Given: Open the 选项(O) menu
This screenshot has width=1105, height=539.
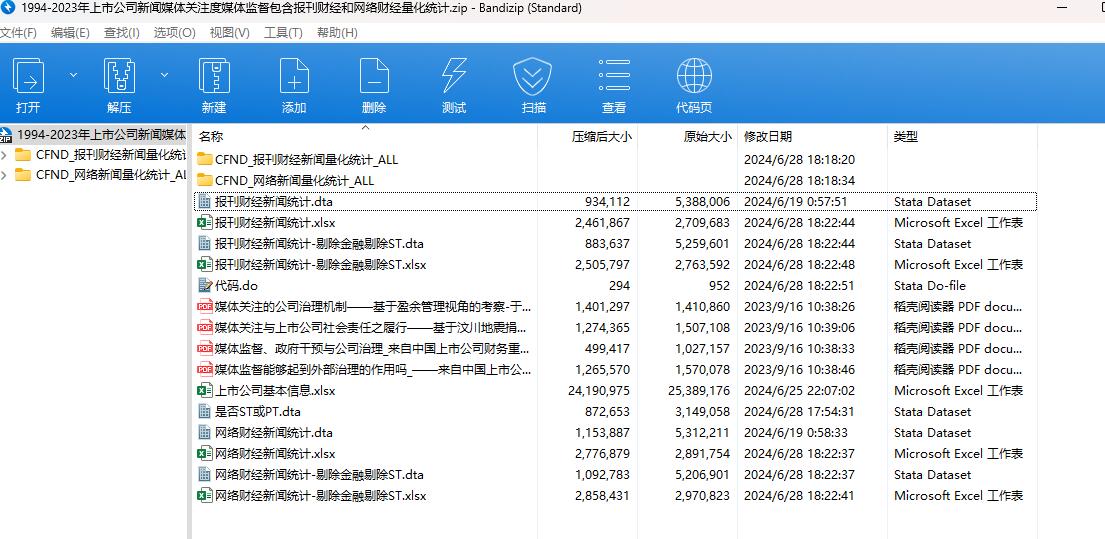Looking at the screenshot, I should coord(175,32).
